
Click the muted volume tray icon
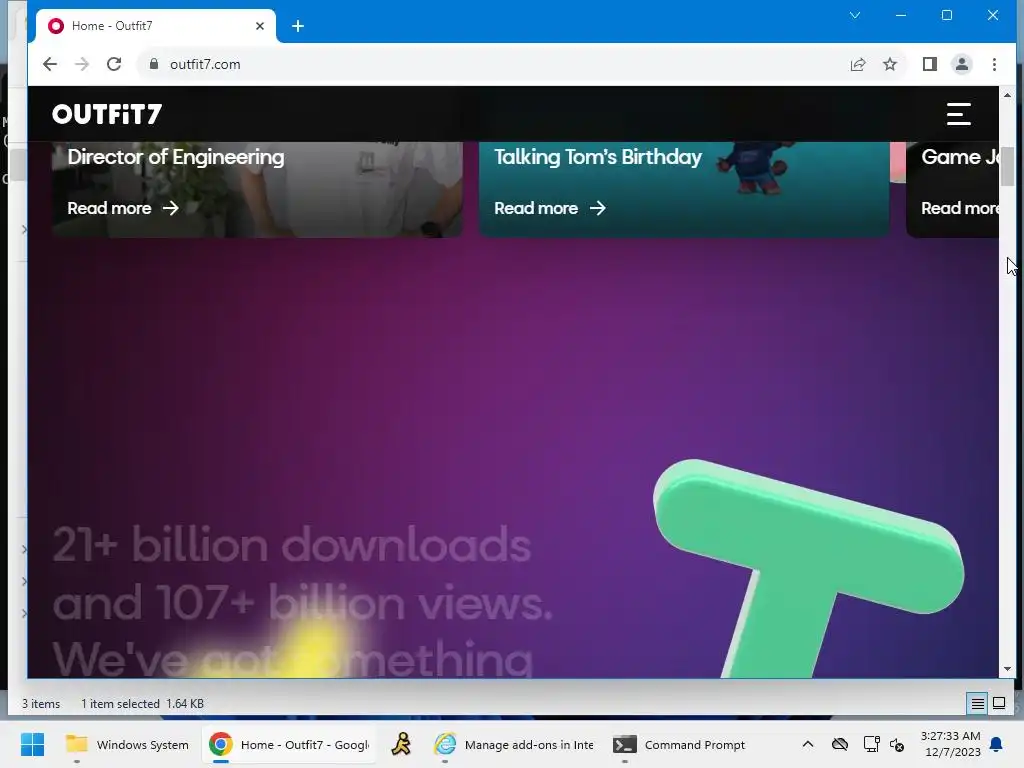point(897,744)
